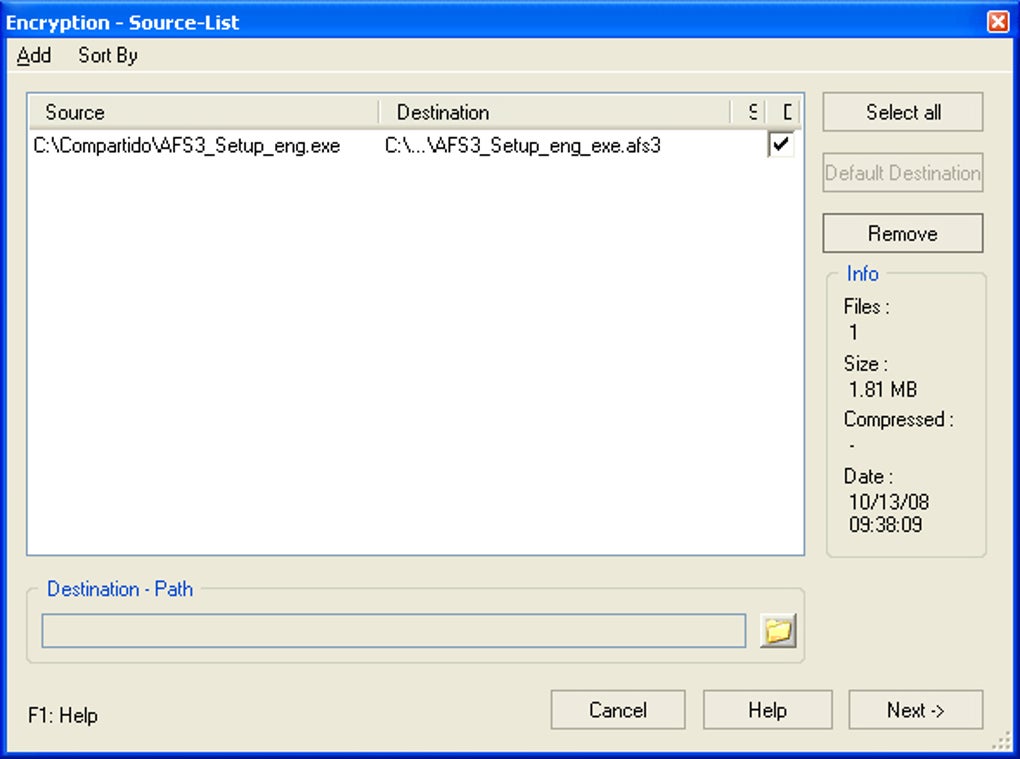This screenshot has width=1020, height=759.
Task: Uncheck the checkbox for AFS3_Setup_eng.exe
Action: pyautogui.click(x=779, y=144)
